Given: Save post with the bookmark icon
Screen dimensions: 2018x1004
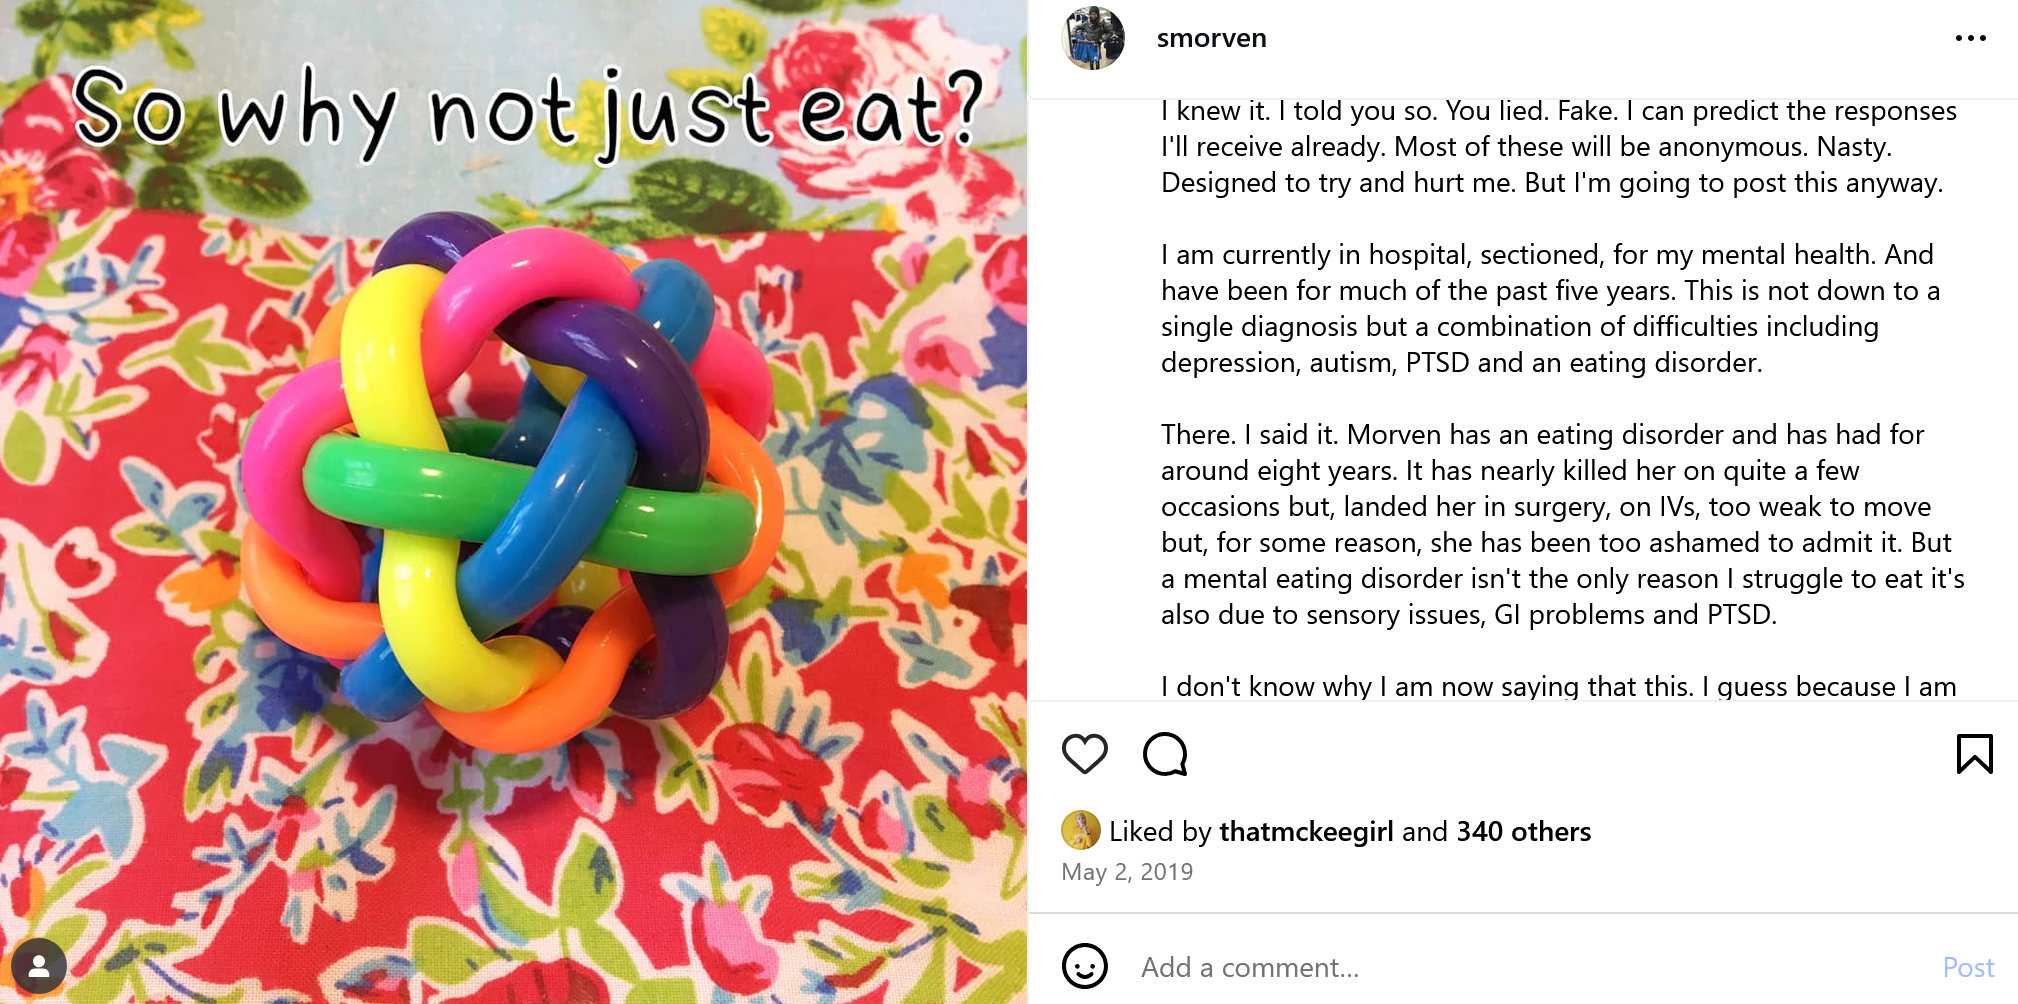Looking at the screenshot, I should 1974,754.
